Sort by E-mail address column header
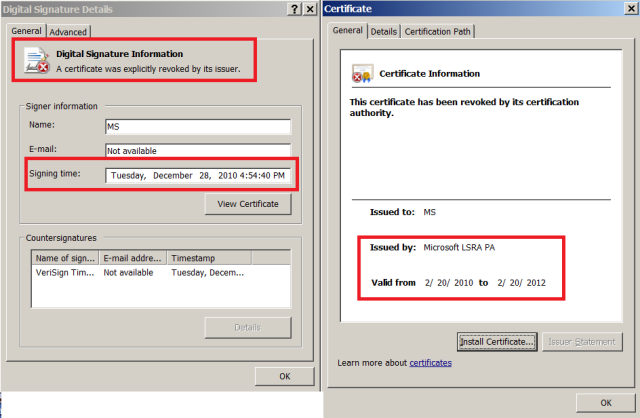640x418 pixels. (132, 257)
